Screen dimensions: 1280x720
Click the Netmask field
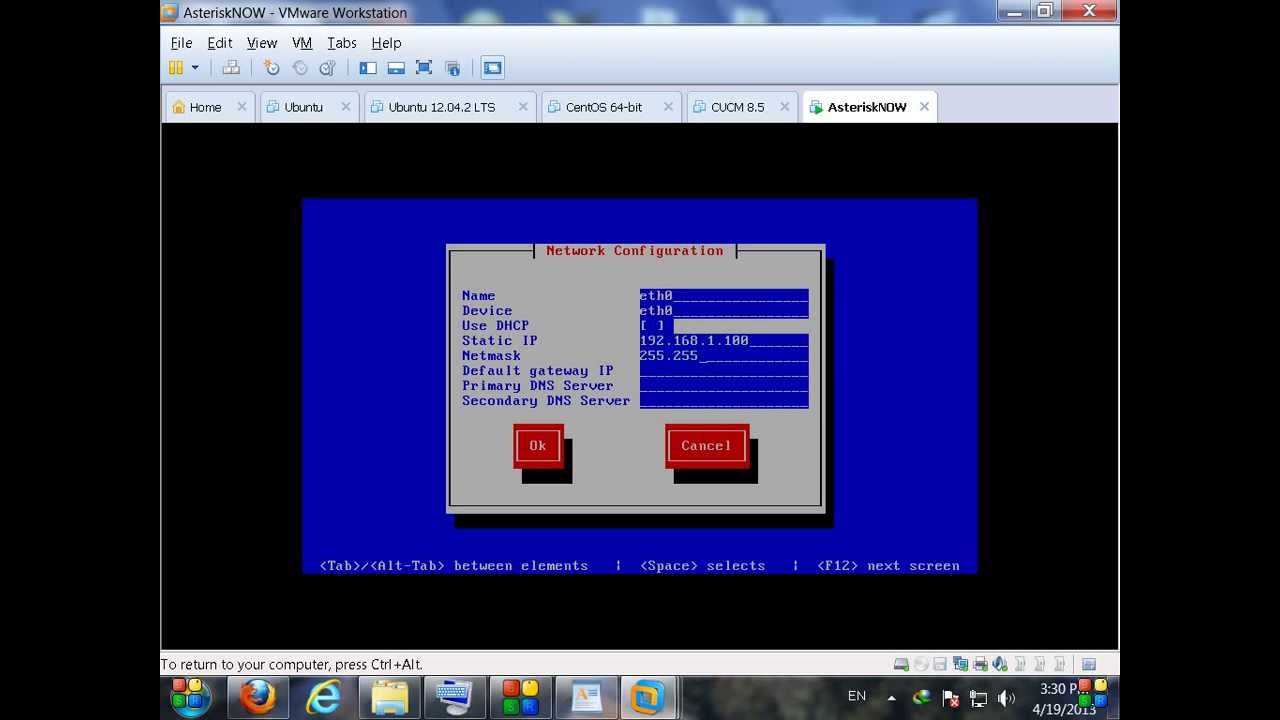click(724, 356)
